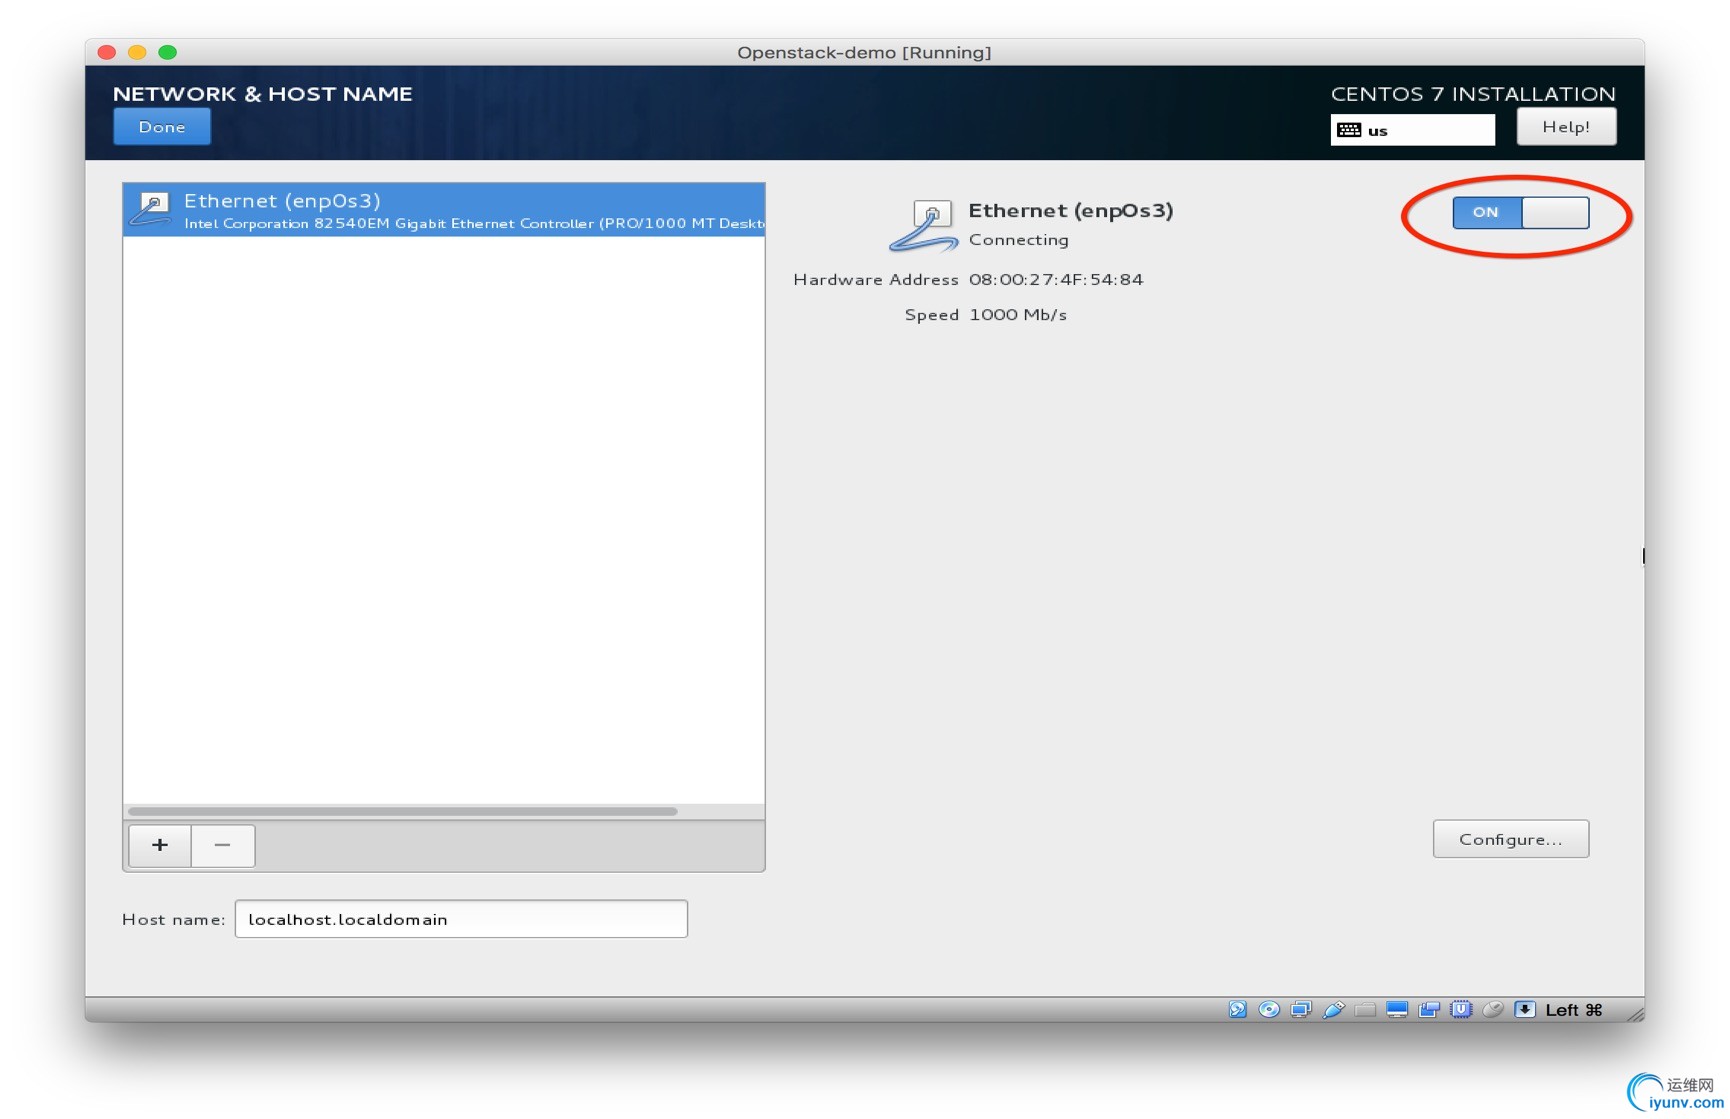Click the shared folders status icon

[1365, 1010]
